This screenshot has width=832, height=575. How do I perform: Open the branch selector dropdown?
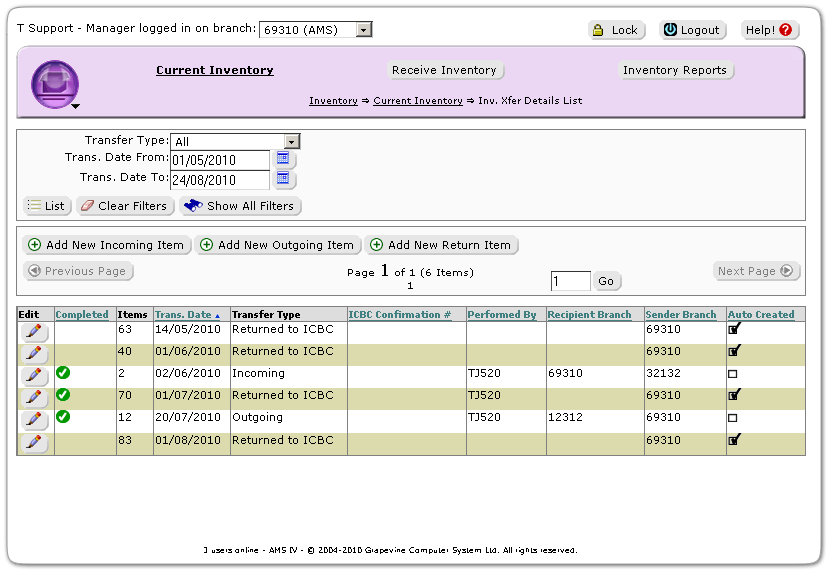[363, 30]
